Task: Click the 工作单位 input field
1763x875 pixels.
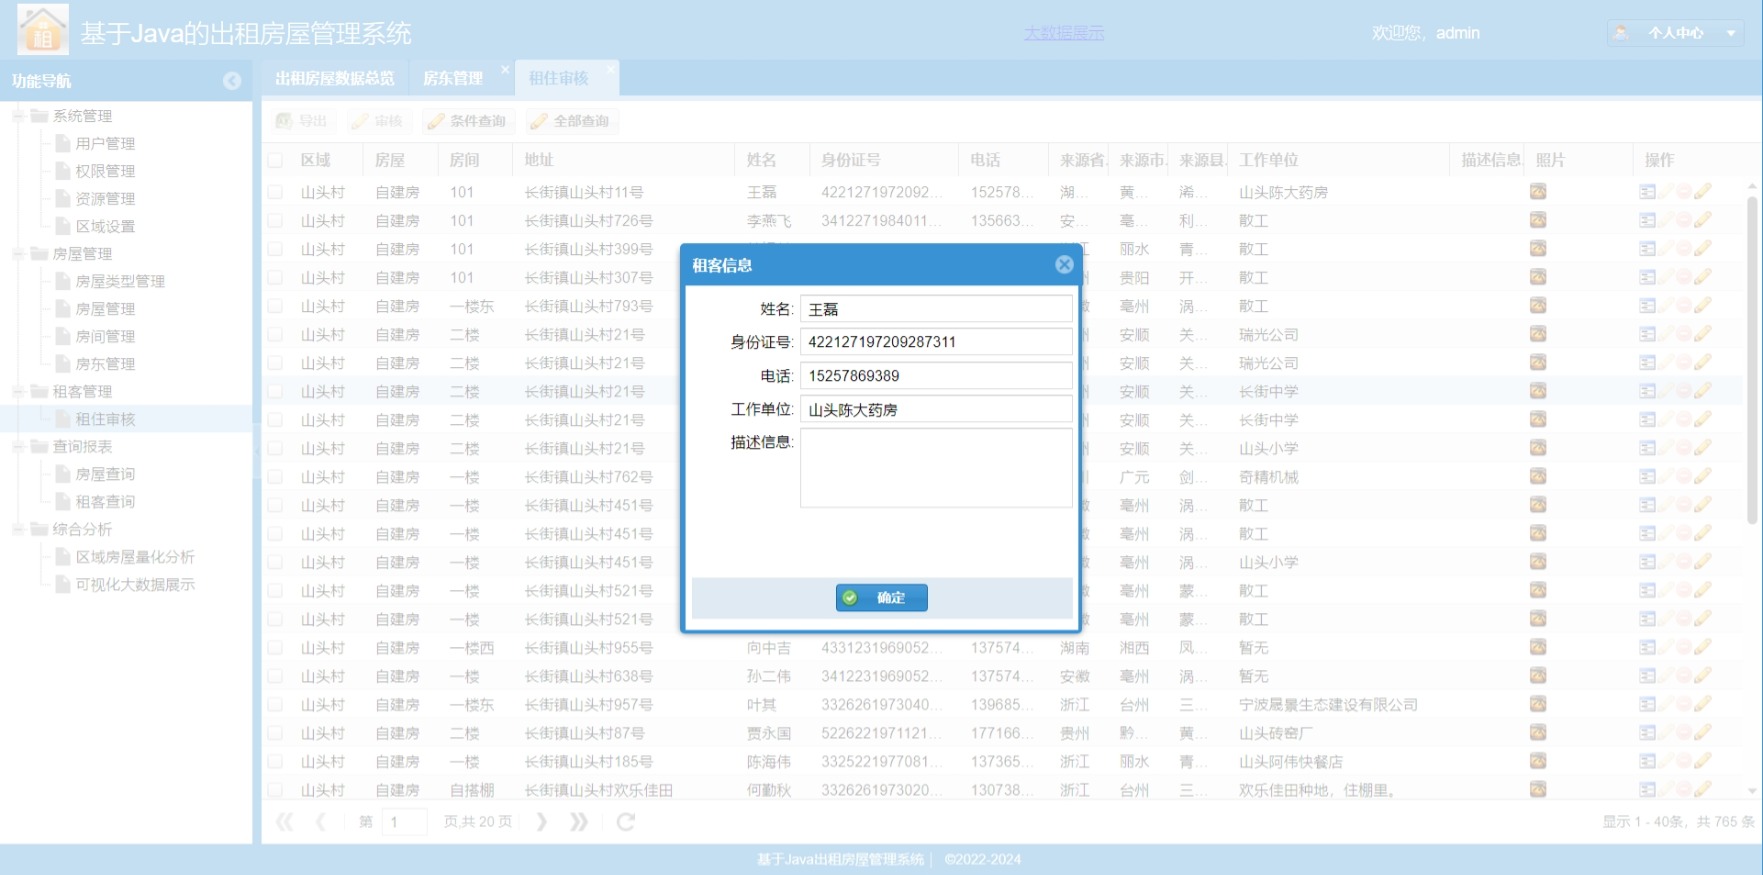Action: coord(936,410)
